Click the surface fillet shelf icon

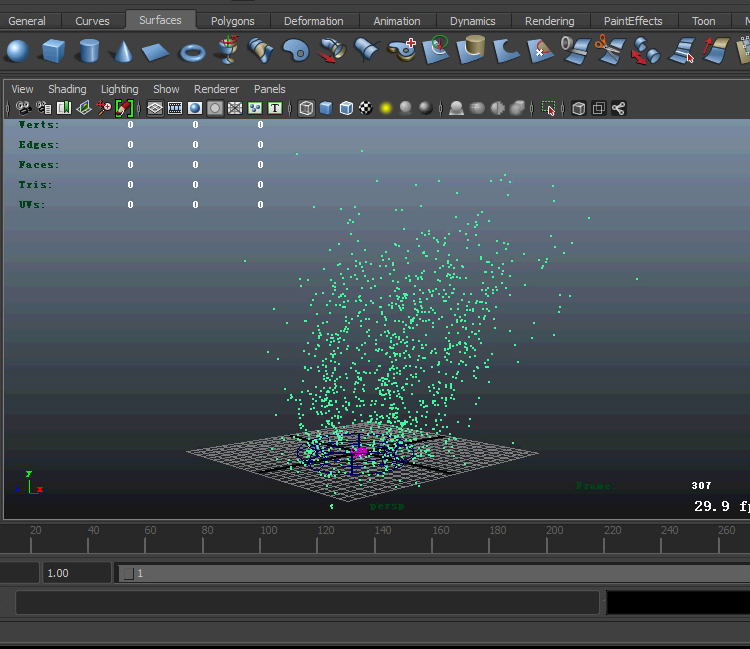click(506, 52)
